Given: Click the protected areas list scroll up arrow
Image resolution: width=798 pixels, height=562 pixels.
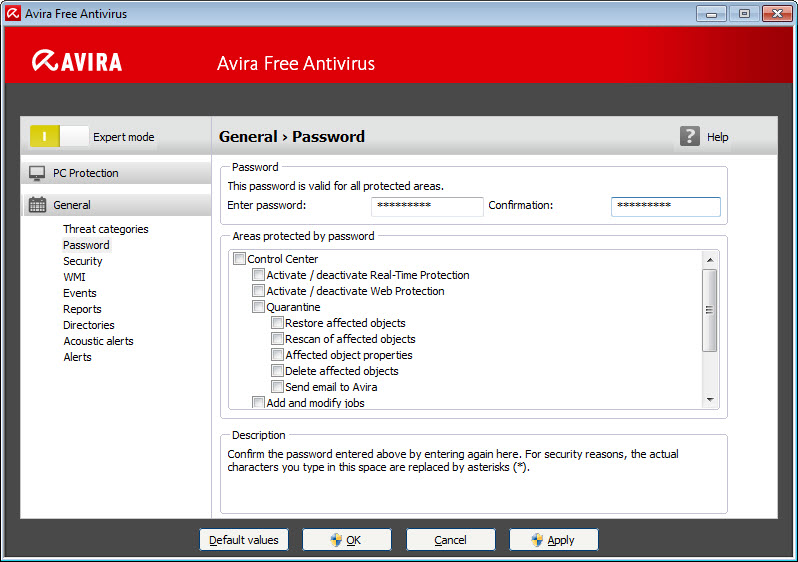Looking at the screenshot, I should point(709,260).
